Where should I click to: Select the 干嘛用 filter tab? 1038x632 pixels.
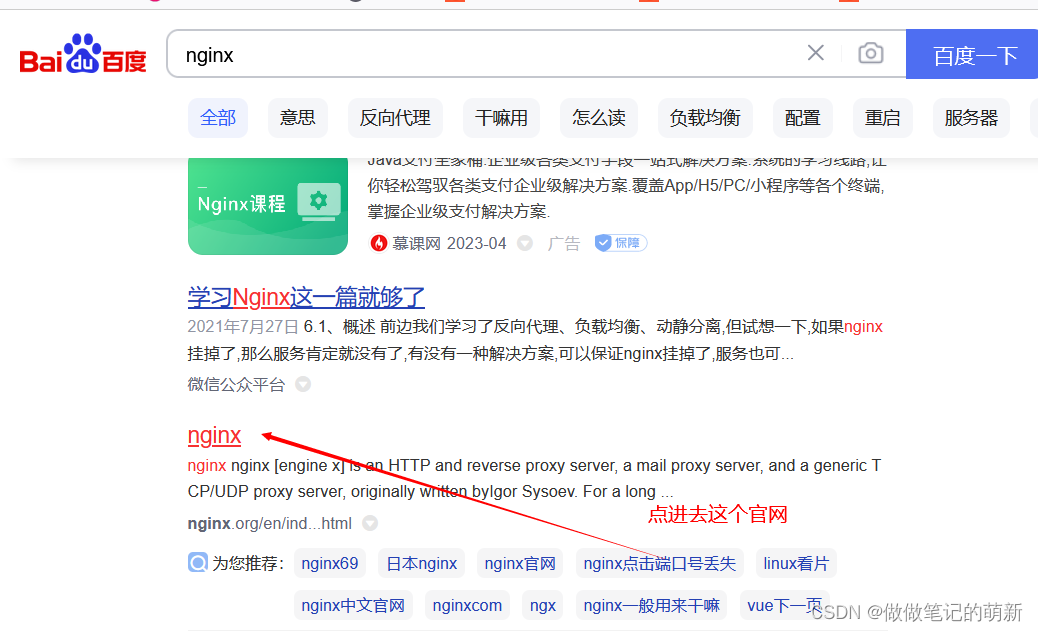(501, 118)
